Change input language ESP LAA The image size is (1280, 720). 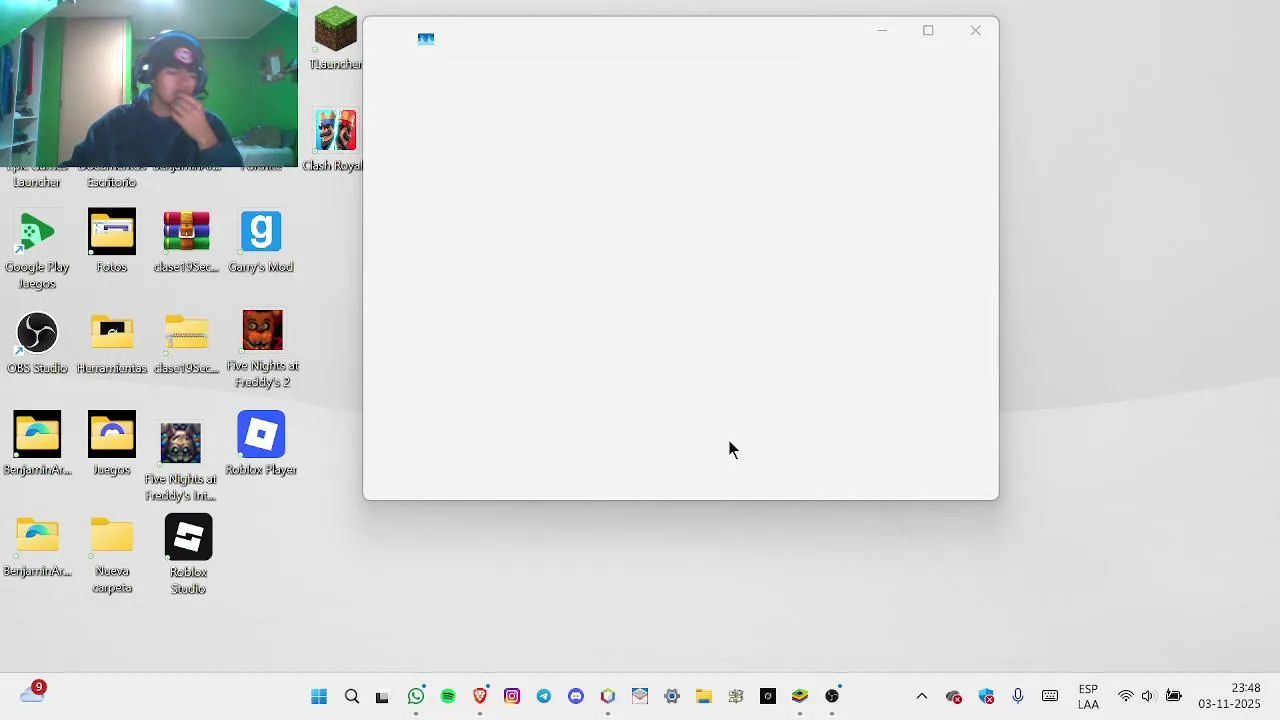(x=1088, y=697)
